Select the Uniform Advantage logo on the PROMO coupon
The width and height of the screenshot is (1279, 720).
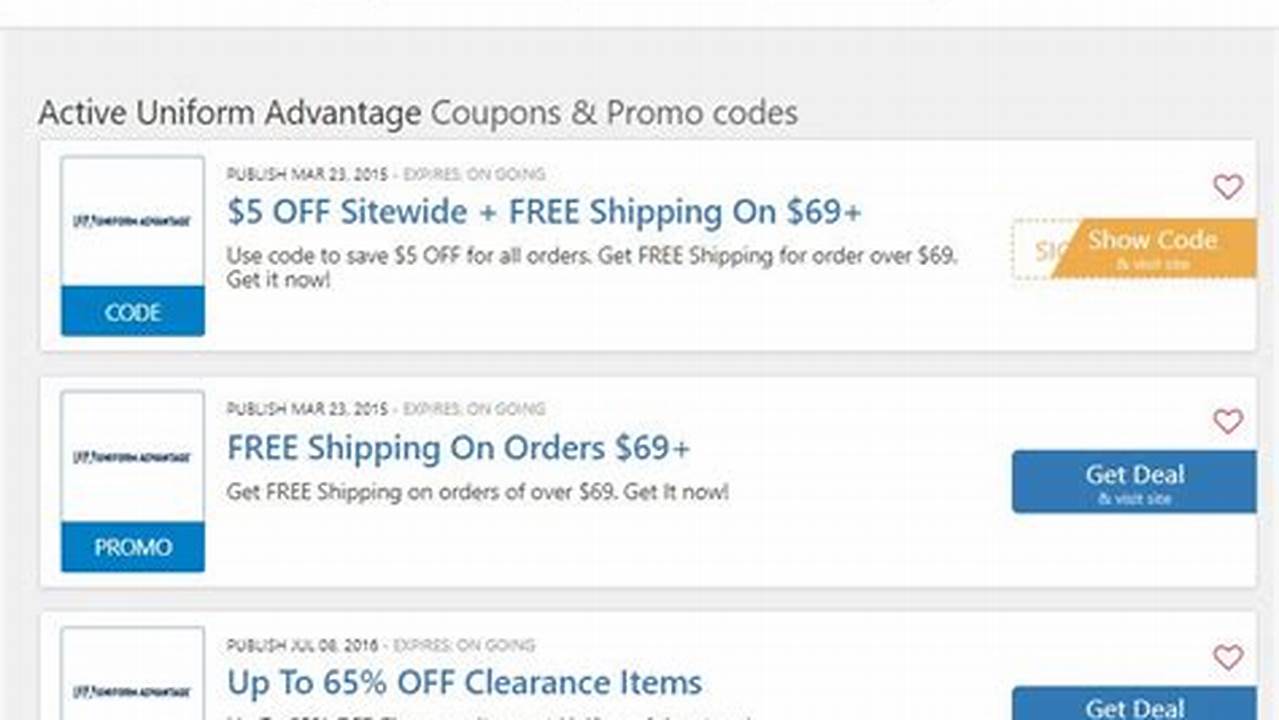132,455
